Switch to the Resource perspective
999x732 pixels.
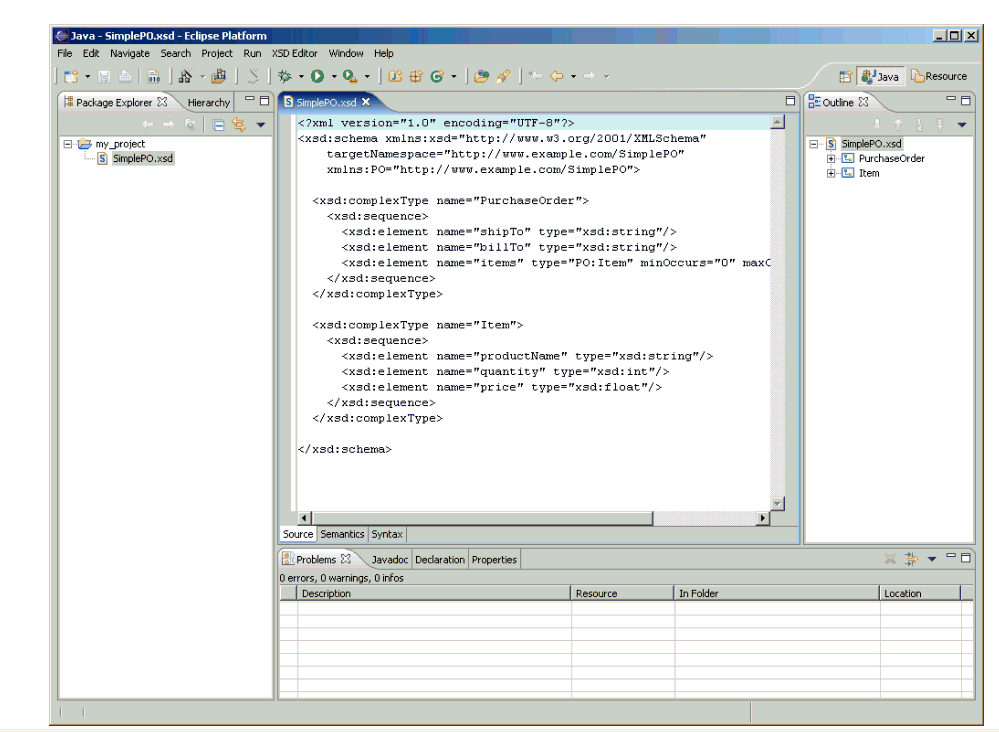tap(939, 76)
